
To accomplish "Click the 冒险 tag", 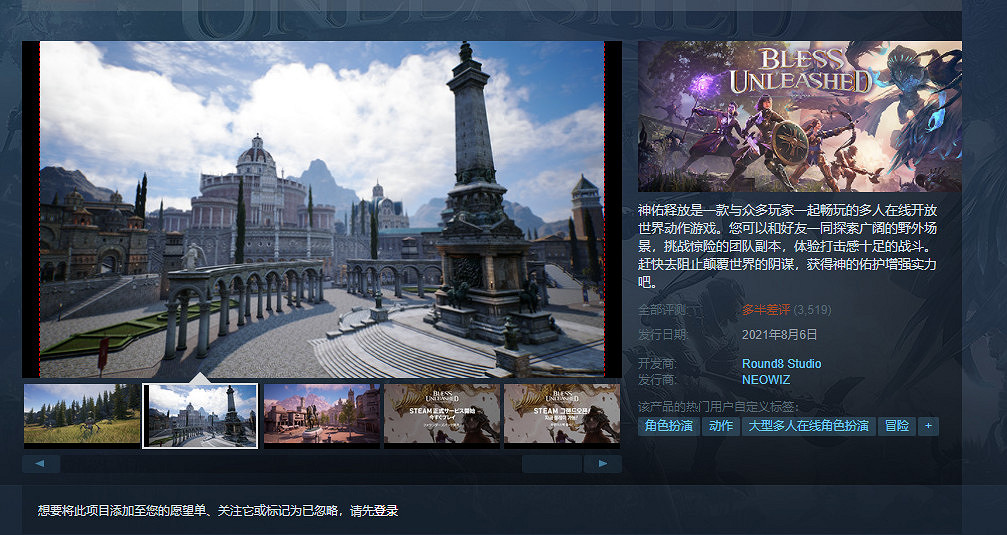I will tap(897, 426).
